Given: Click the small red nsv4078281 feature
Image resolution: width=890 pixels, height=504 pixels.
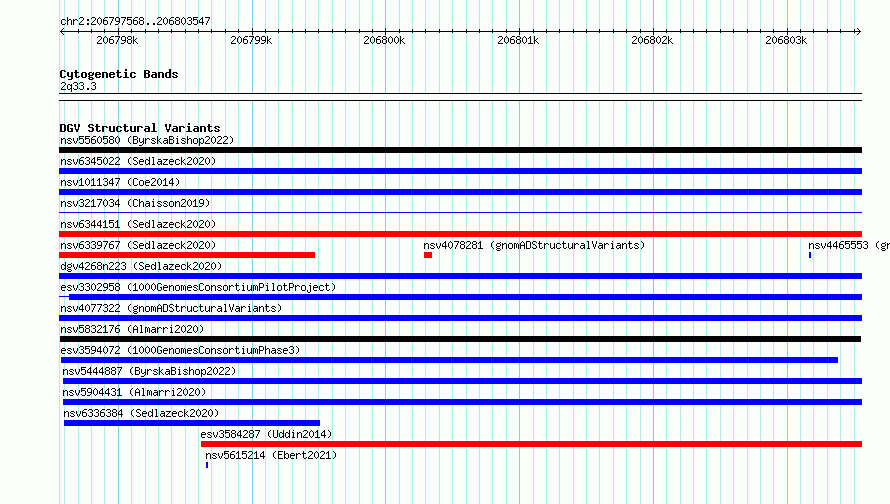Looking at the screenshot, I should pos(428,255).
